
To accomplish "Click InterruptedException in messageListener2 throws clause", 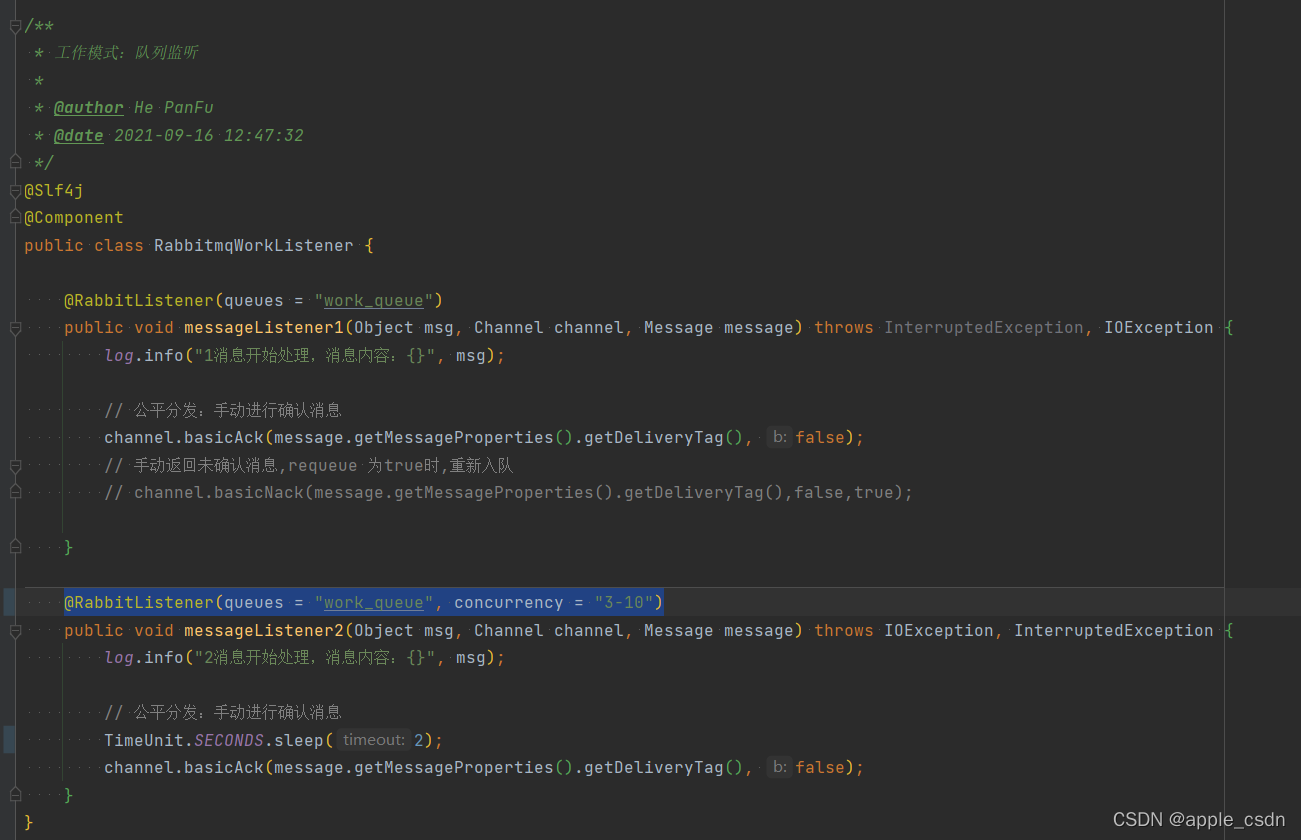I will [x=1114, y=630].
